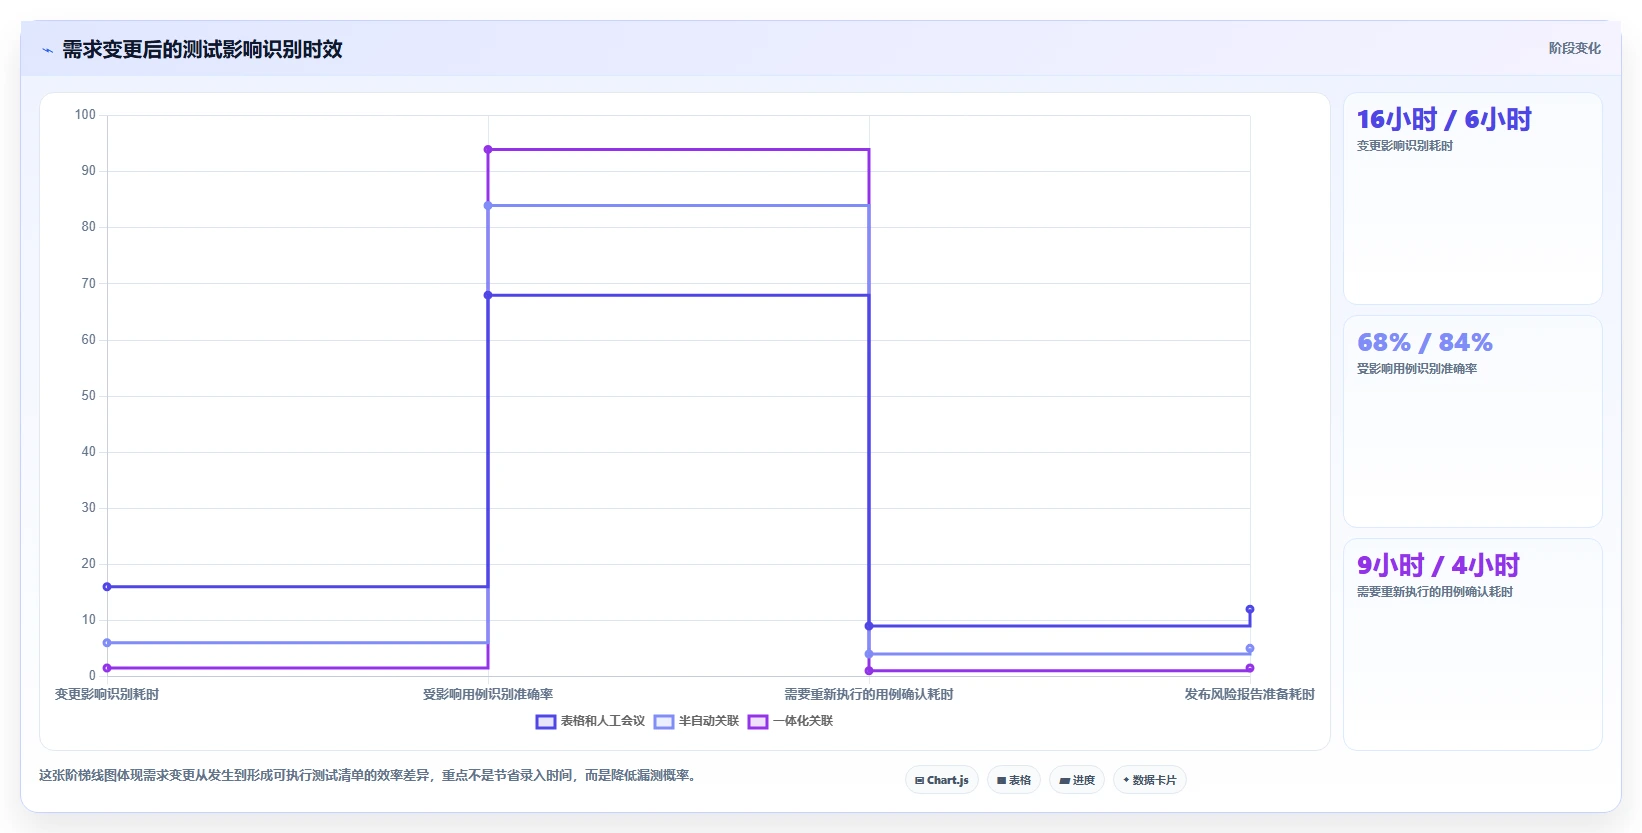Viewport: 1642px width, 833px height.
Task: Click the 受影响用例识别准确率 card caption
Action: click(x=1417, y=369)
